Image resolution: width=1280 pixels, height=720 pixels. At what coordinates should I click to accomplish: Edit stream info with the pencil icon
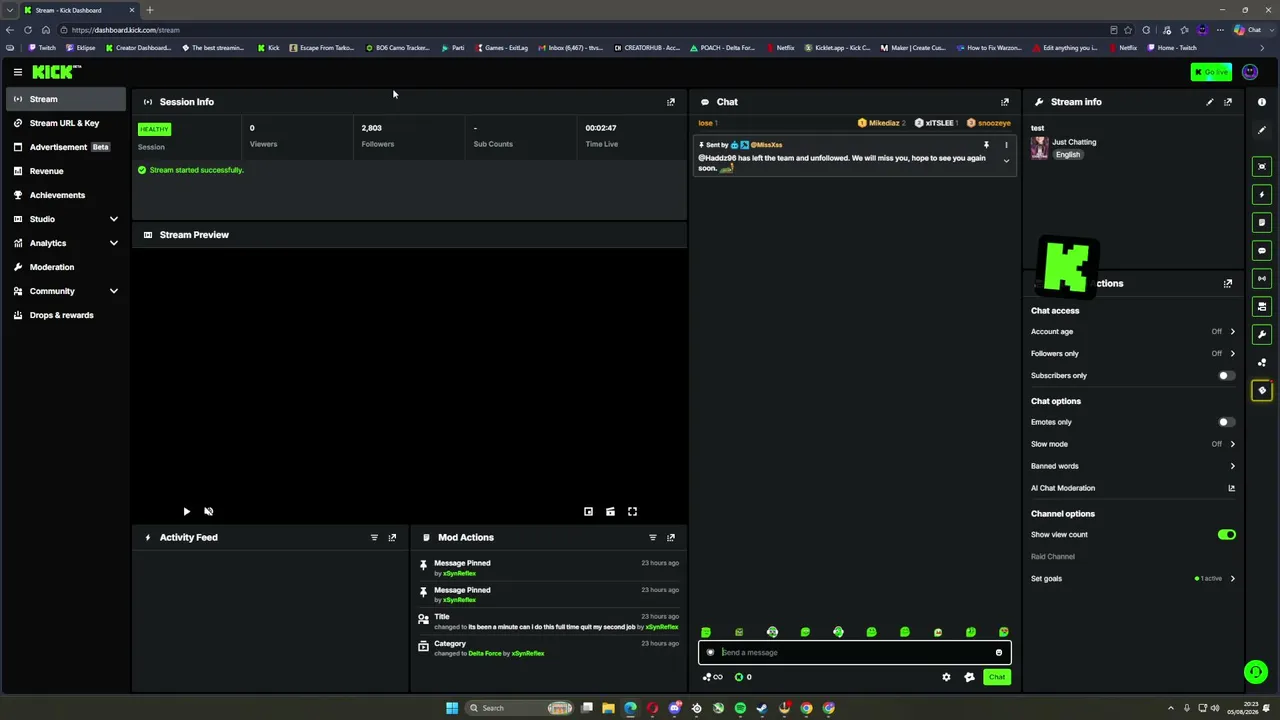[1210, 102]
